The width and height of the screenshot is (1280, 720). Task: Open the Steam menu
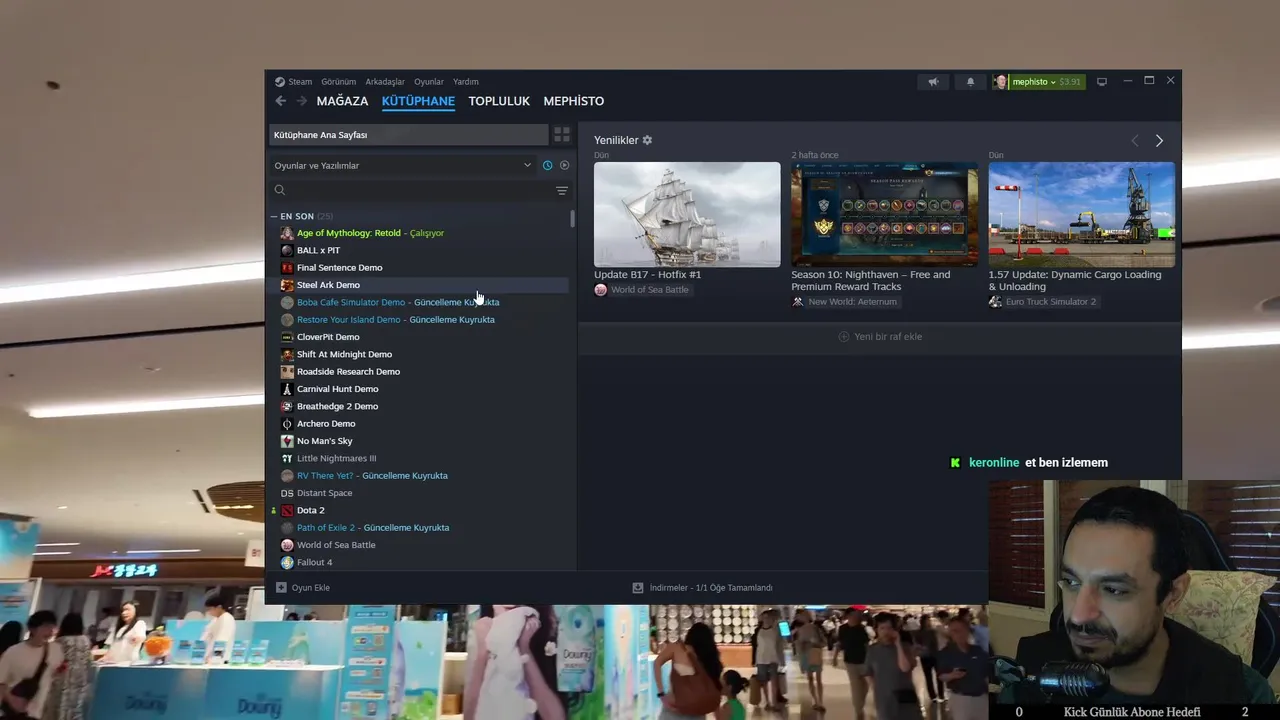(x=300, y=82)
